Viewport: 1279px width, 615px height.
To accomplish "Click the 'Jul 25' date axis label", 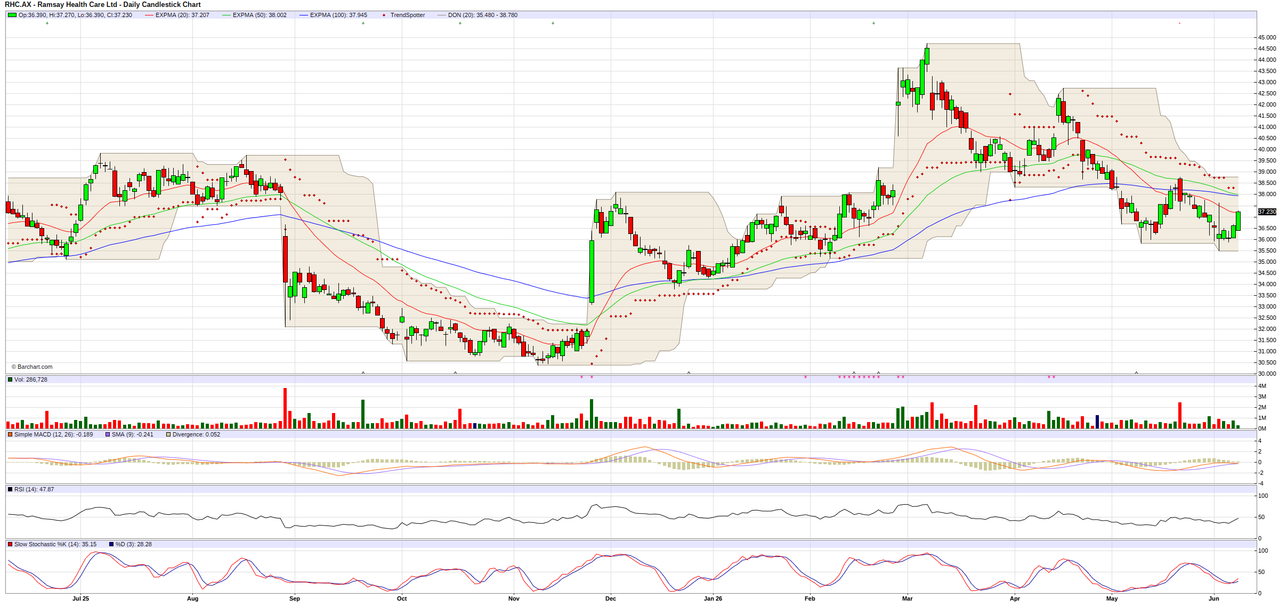I will coord(81,599).
